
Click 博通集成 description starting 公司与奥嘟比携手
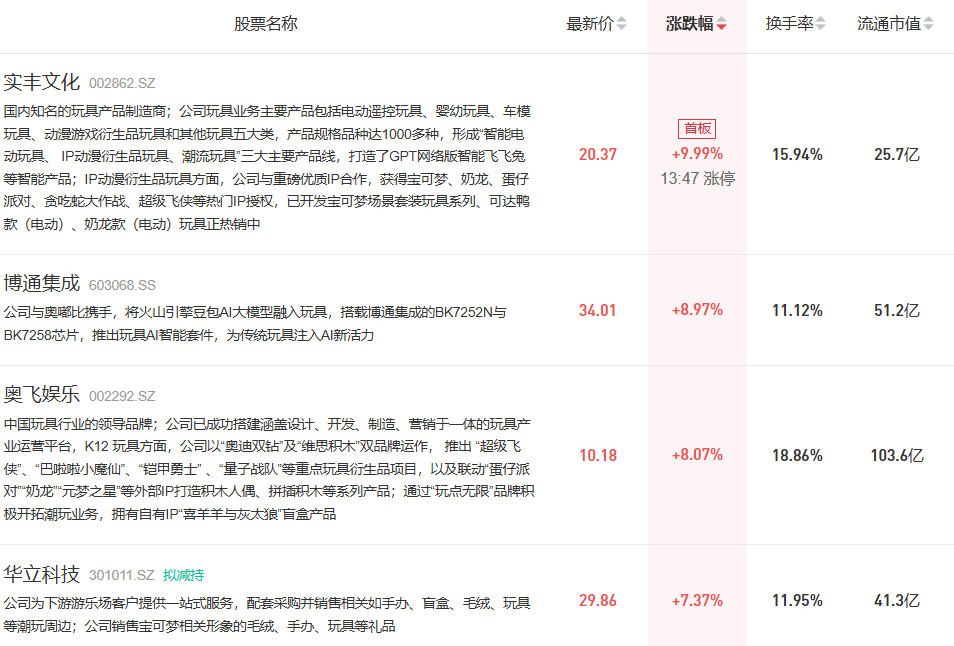point(255,324)
